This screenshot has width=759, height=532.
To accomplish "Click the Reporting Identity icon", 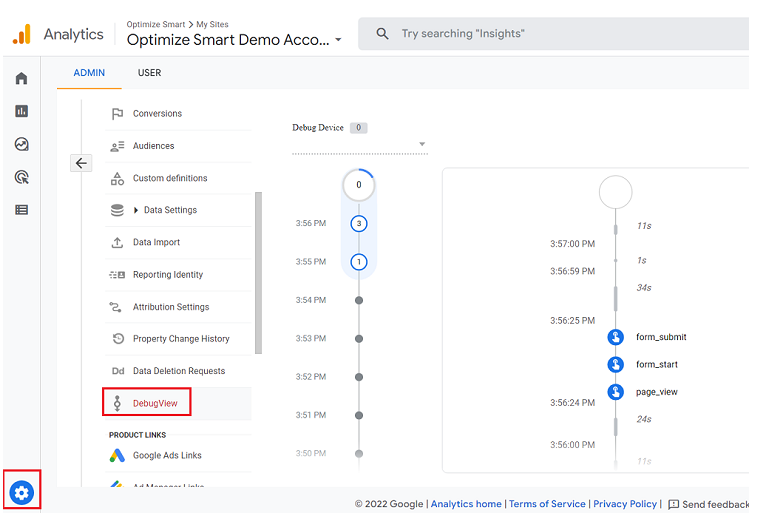I will (x=117, y=275).
